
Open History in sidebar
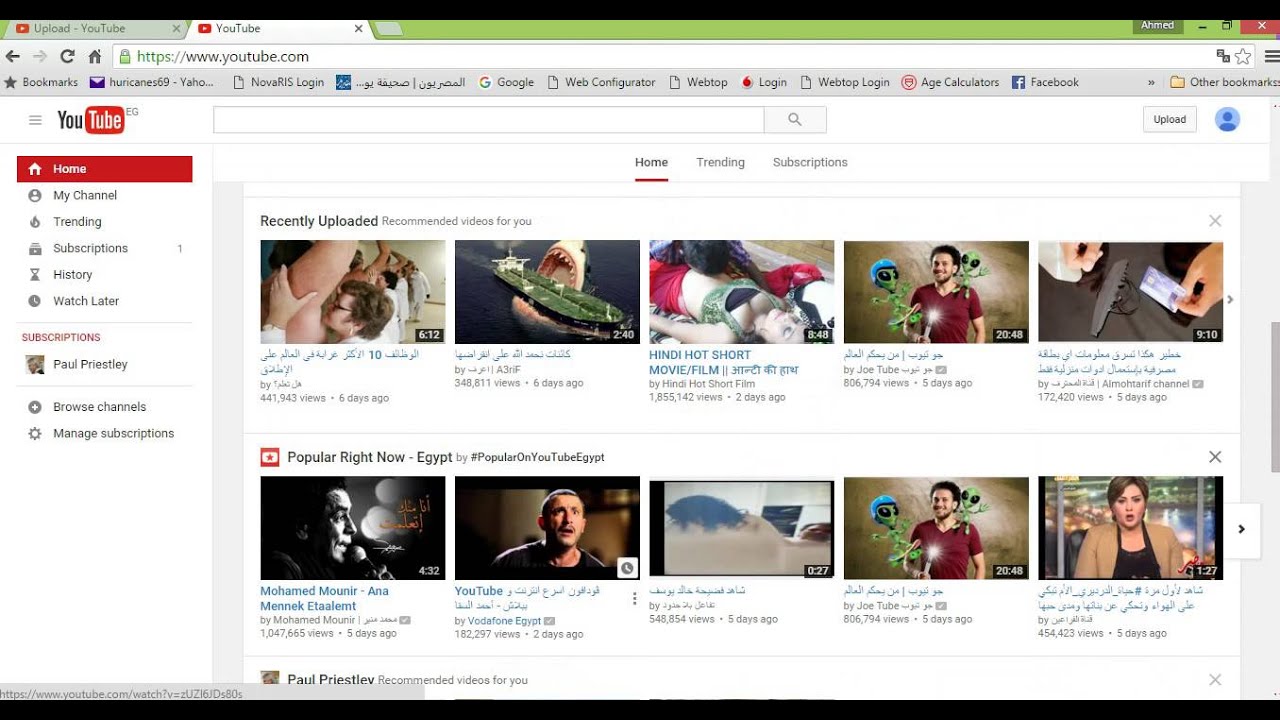coord(73,275)
